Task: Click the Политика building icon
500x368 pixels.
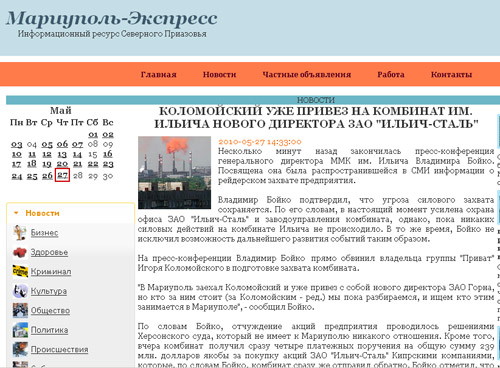Action: click(20, 330)
